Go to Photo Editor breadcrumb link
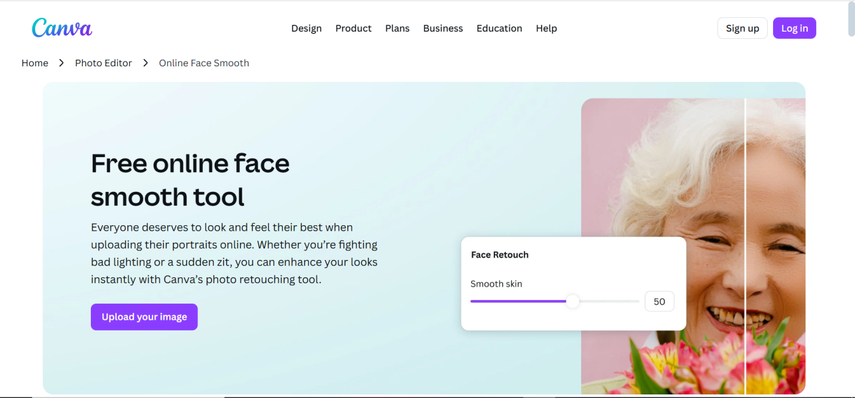 (x=104, y=63)
